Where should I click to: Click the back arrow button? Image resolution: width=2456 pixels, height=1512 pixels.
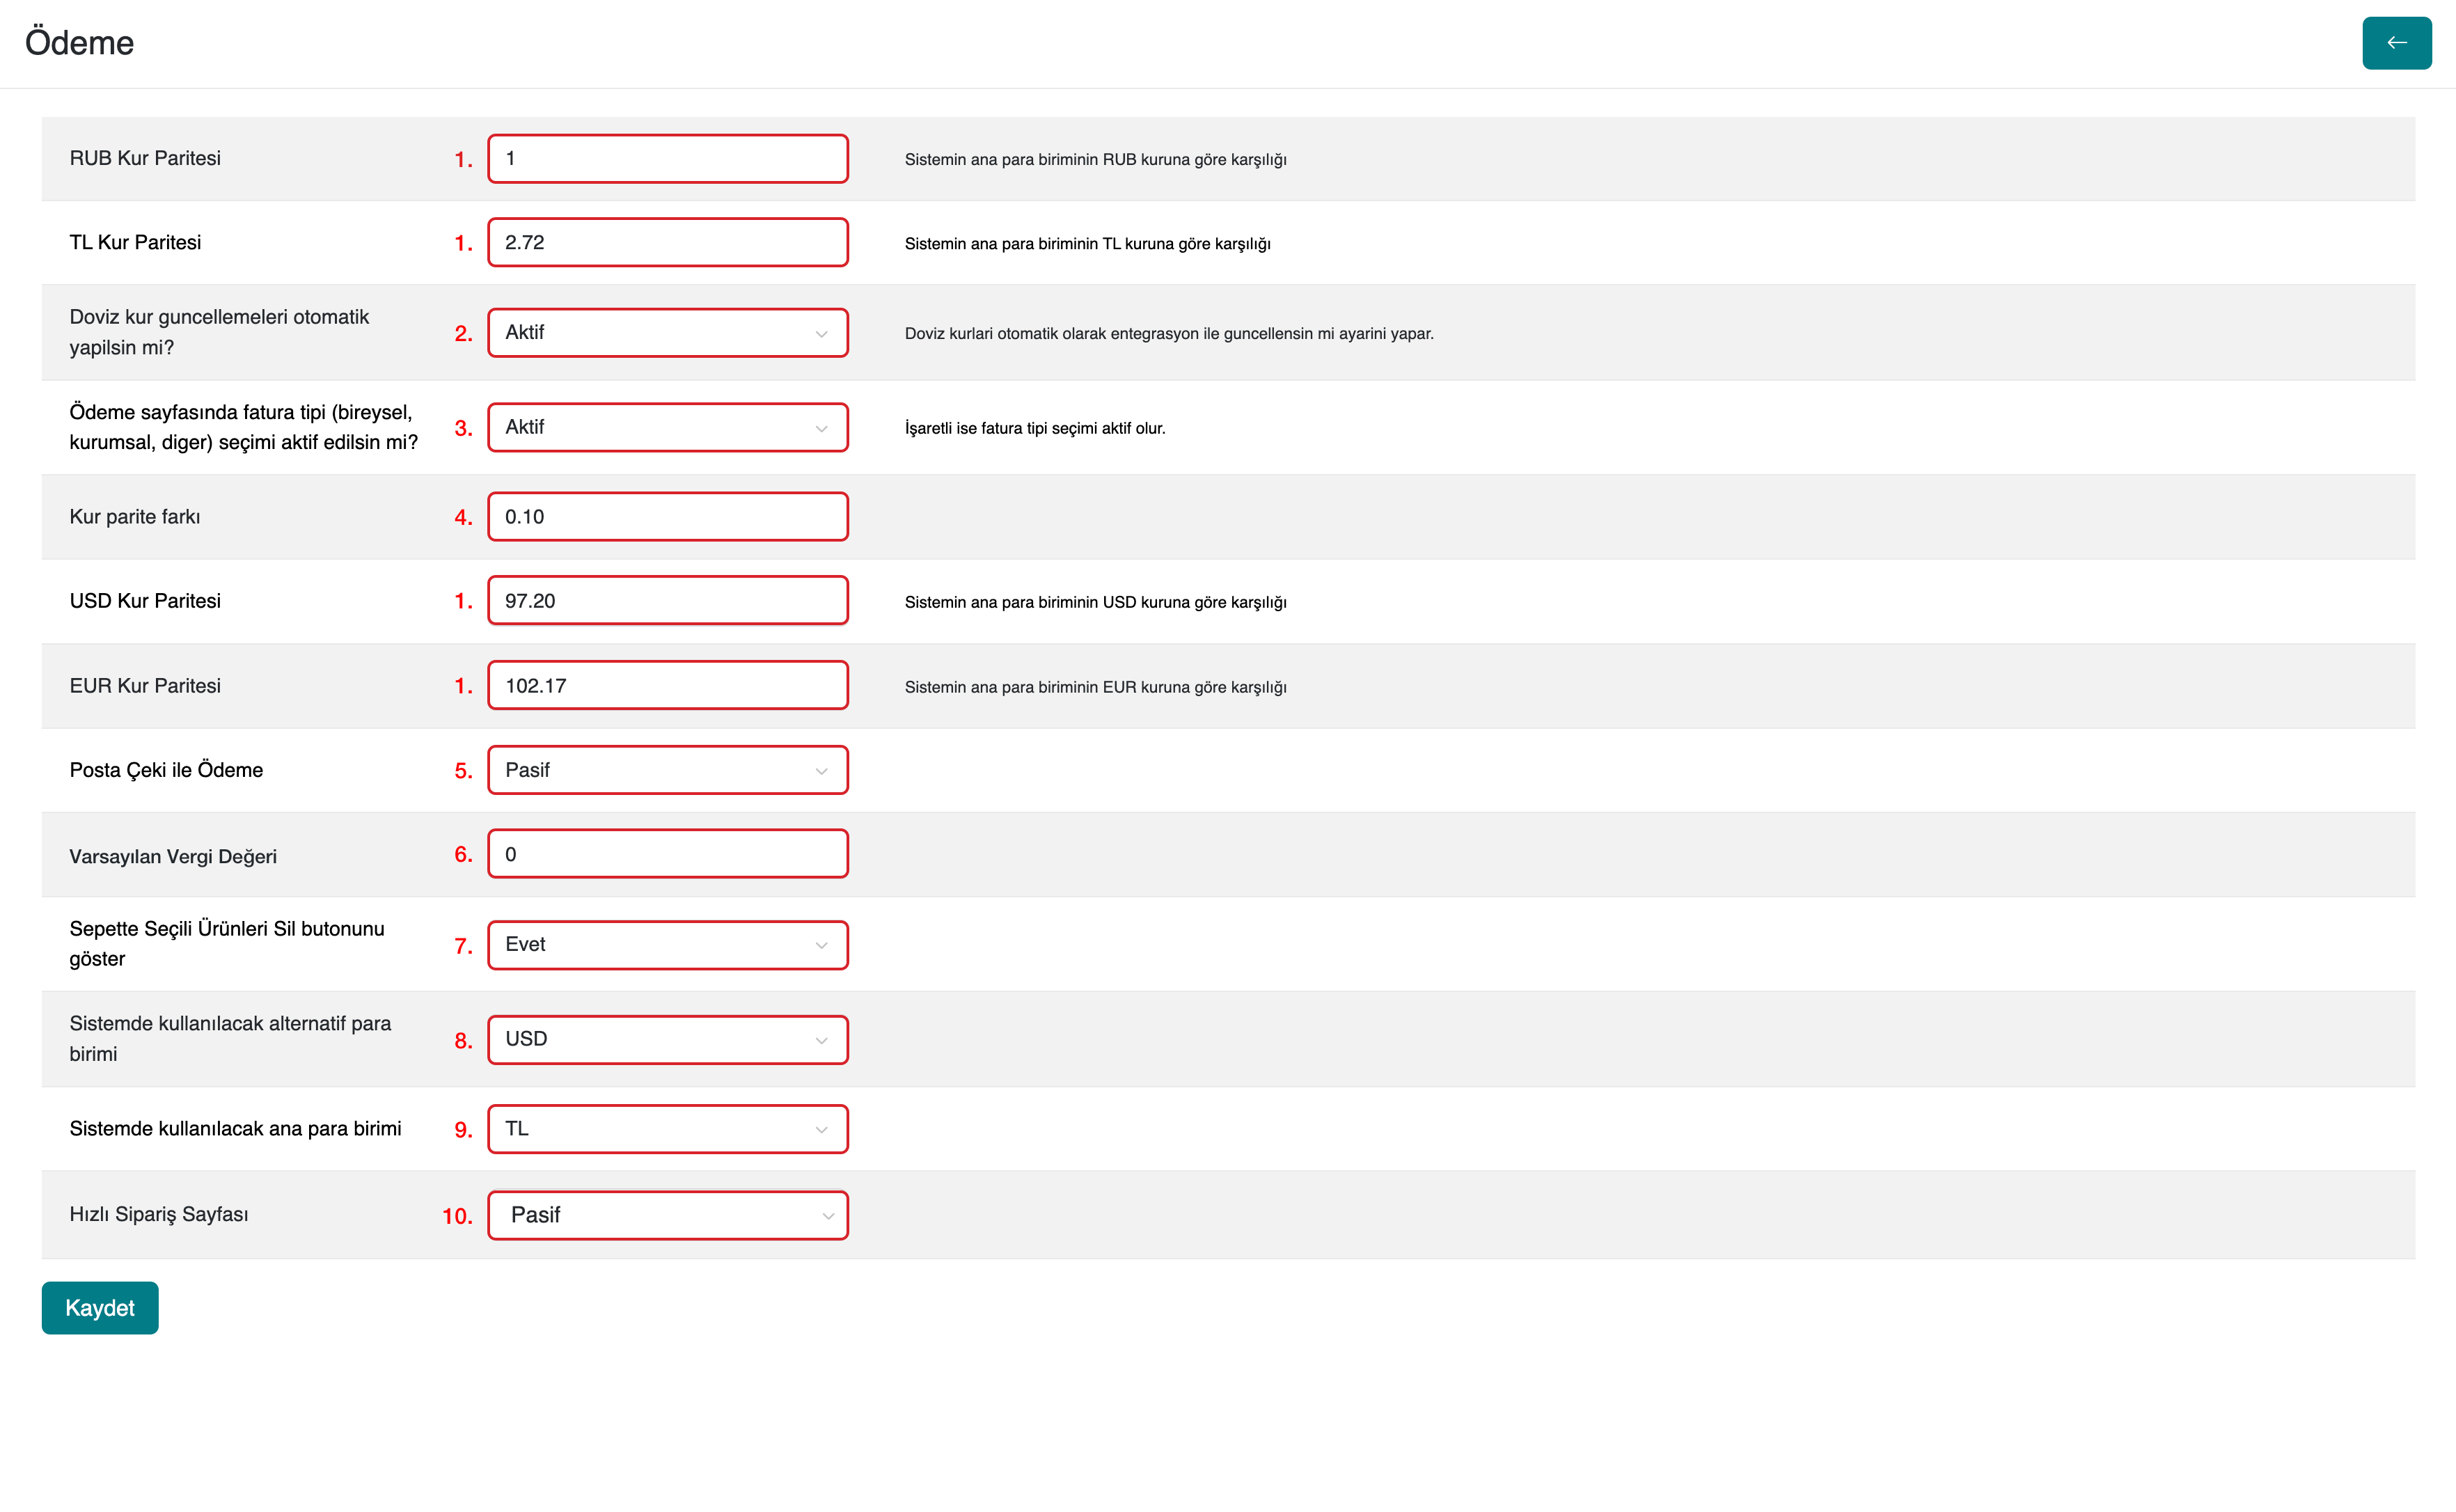pyautogui.click(x=2396, y=43)
